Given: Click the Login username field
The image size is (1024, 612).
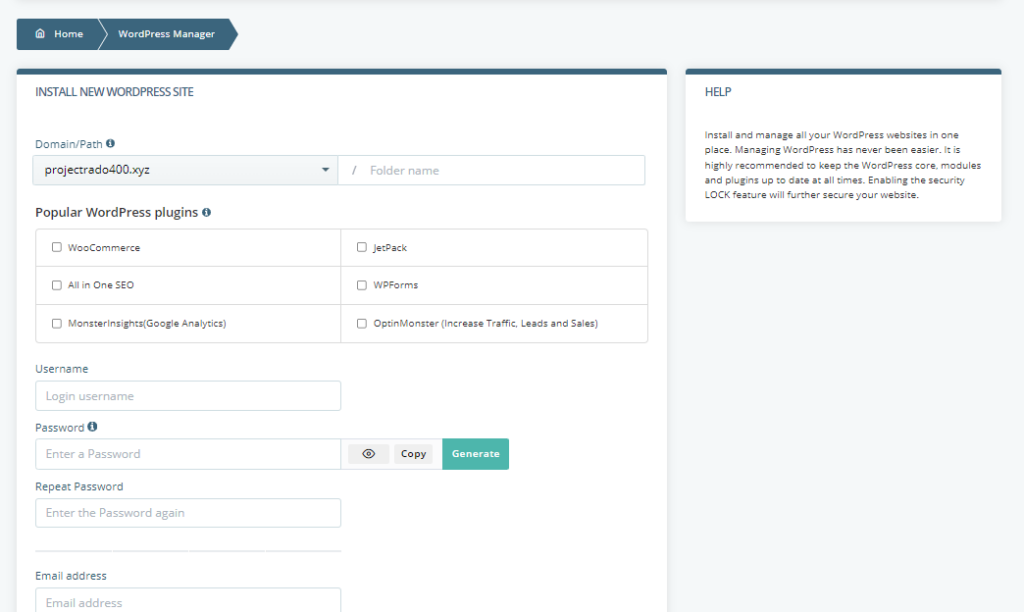Looking at the screenshot, I should point(188,395).
